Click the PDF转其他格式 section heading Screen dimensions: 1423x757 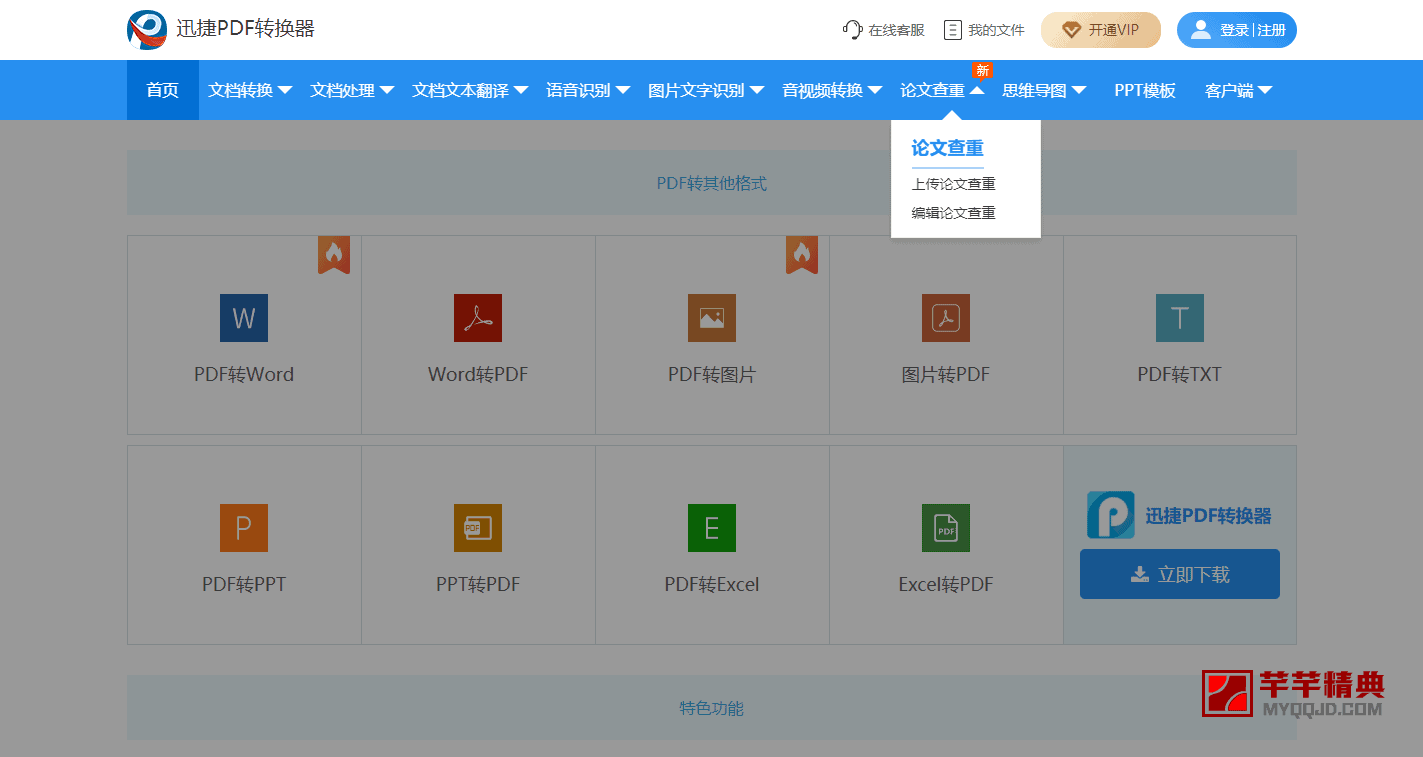click(x=712, y=183)
